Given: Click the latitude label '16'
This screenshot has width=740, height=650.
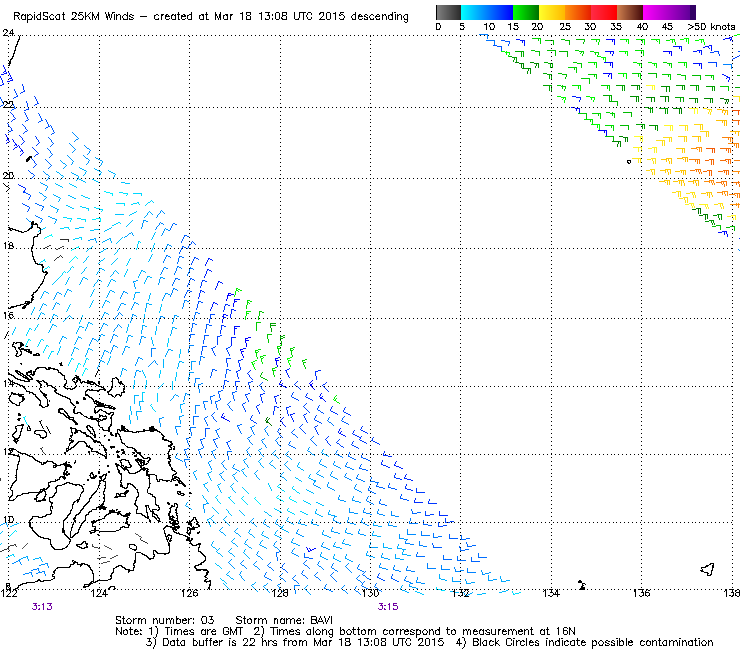Looking at the screenshot, I should (x=8, y=315).
